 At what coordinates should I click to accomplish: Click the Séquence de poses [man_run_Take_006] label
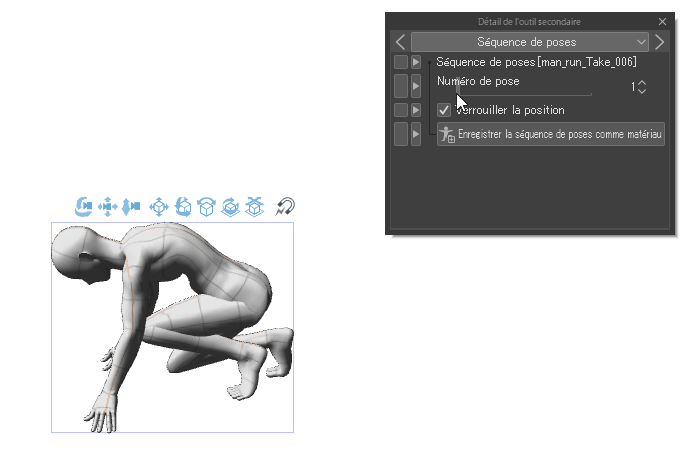click(x=536, y=62)
